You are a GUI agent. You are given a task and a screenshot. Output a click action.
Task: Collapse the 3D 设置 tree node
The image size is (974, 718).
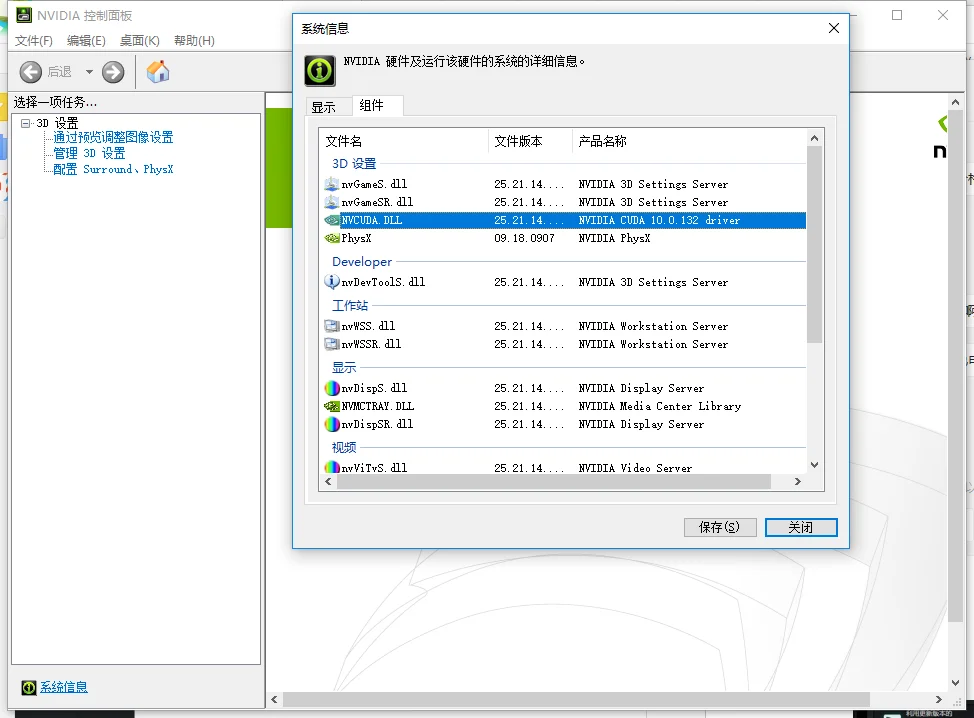[x=25, y=123]
